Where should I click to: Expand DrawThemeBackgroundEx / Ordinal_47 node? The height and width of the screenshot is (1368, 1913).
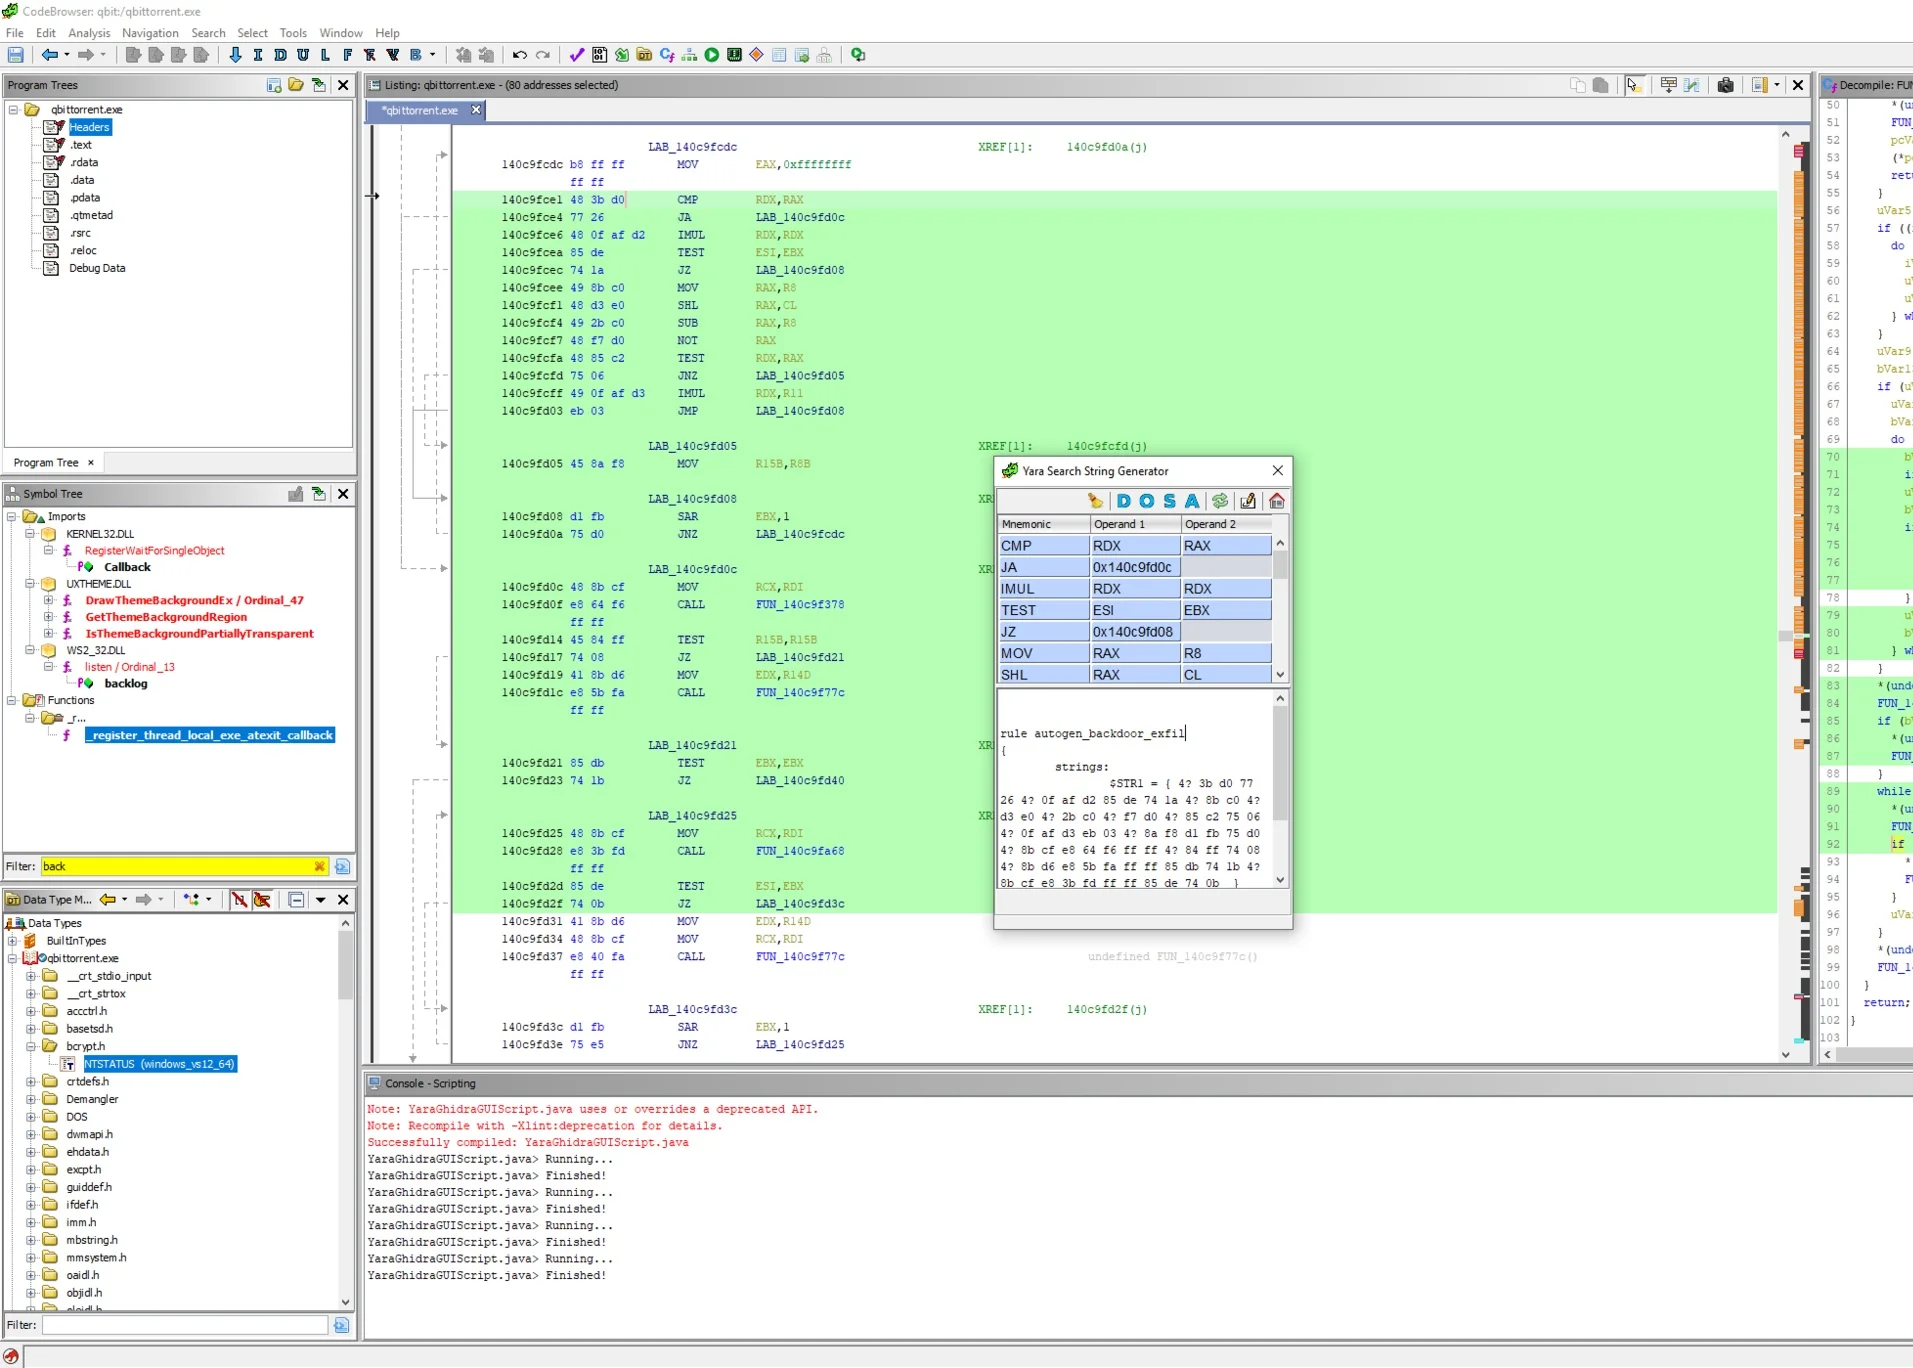coord(48,601)
